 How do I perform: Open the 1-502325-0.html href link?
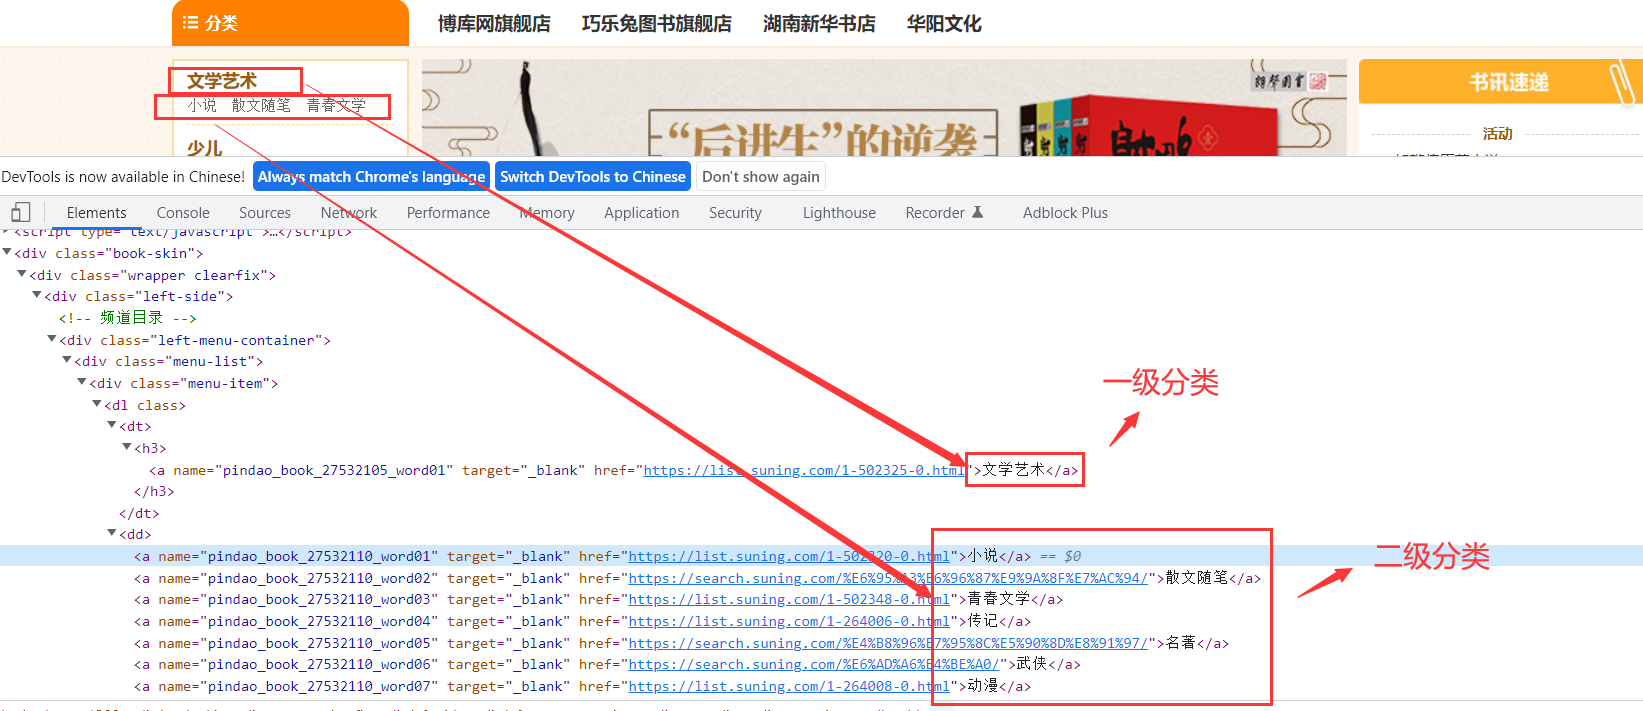pos(803,470)
